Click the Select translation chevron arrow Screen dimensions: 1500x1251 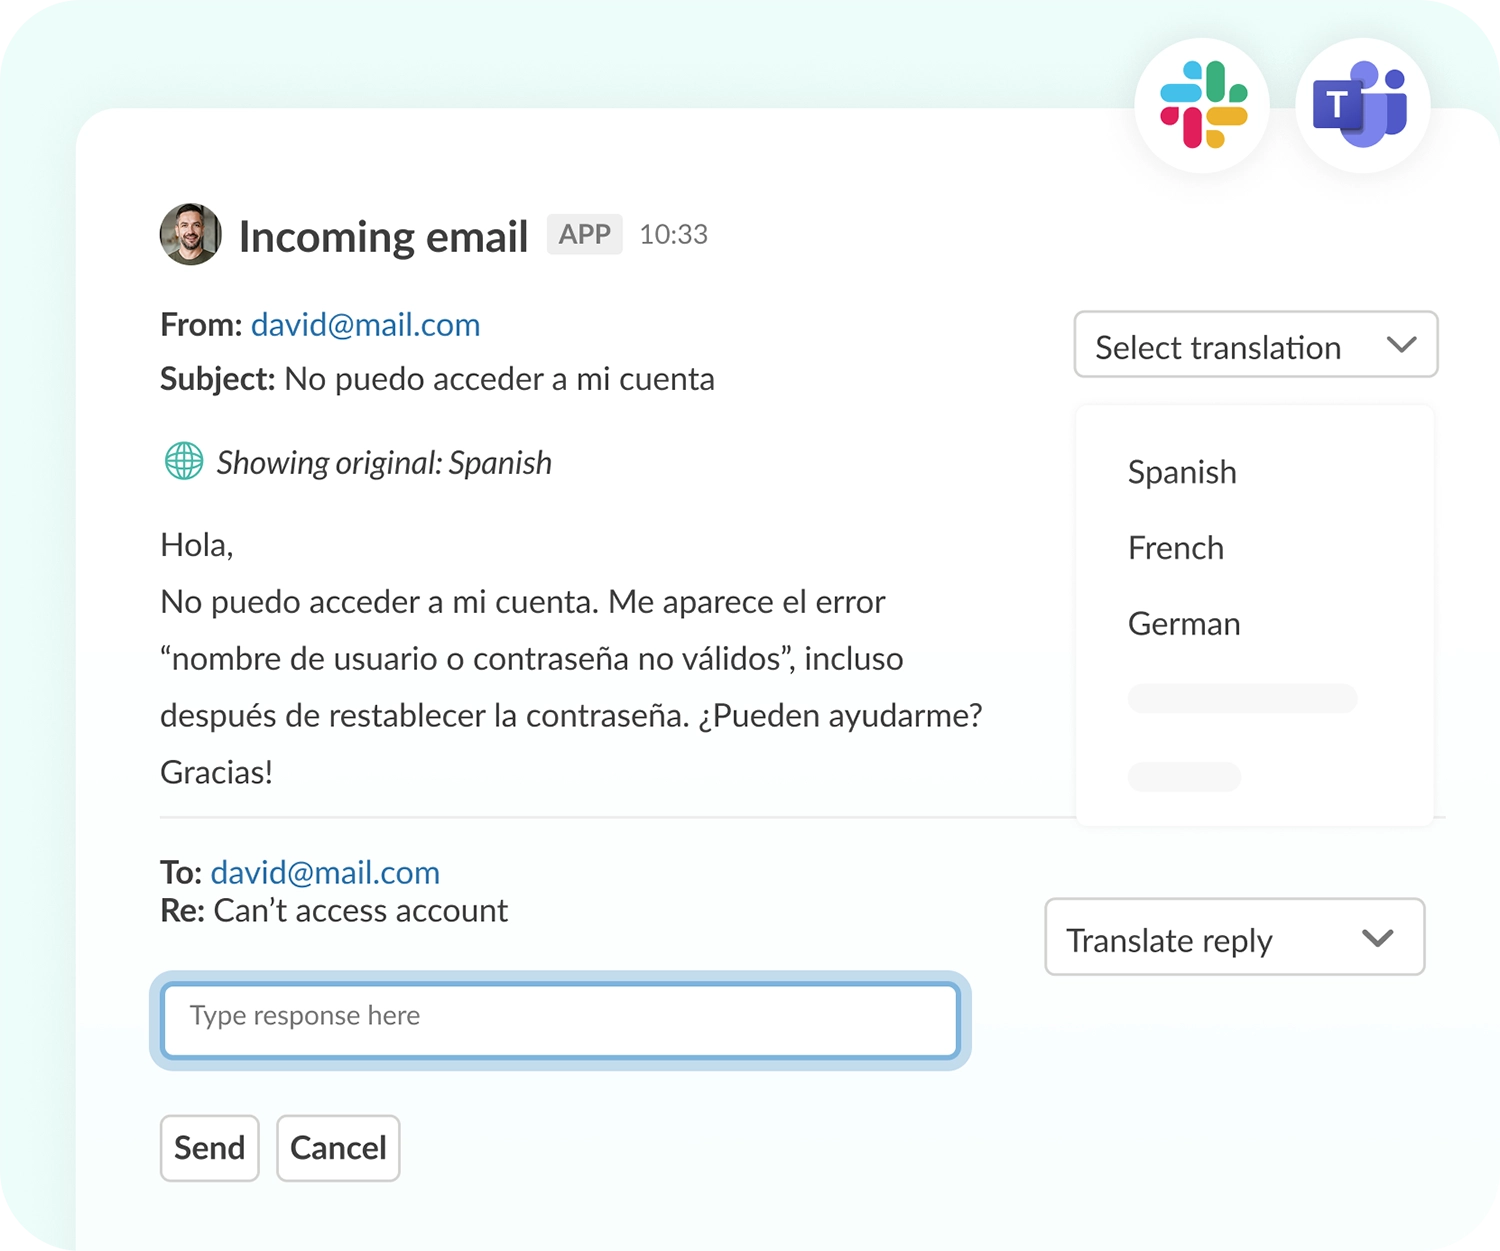coord(1402,345)
